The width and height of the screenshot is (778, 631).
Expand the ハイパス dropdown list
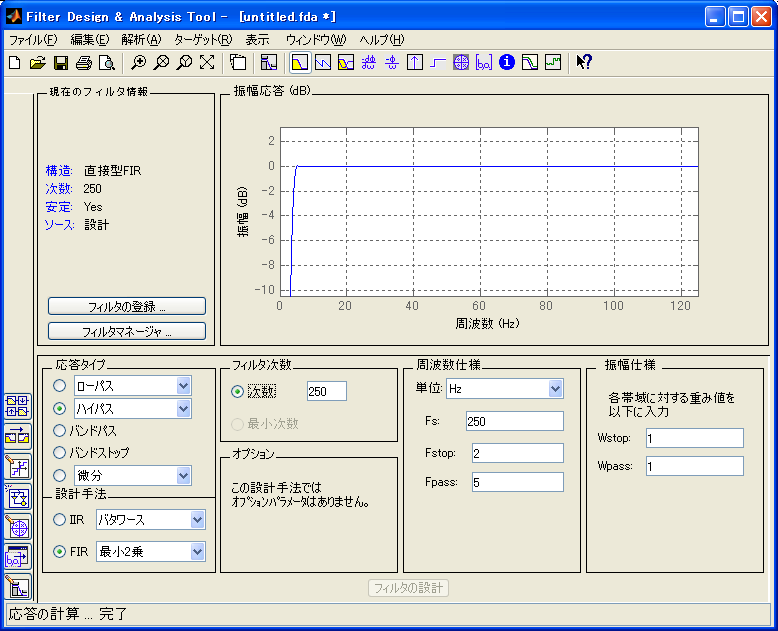[x=183, y=408]
